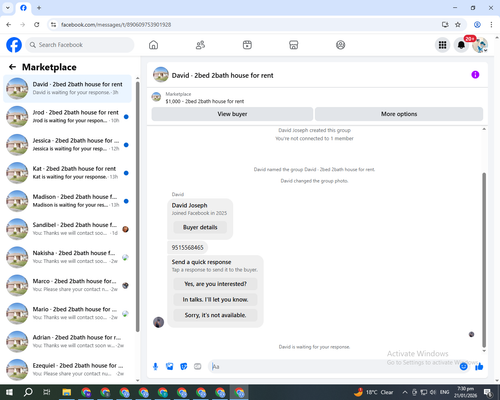Open Task View on the taskbar
Image resolution: width=500 pixels, height=400 pixels.
pyautogui.click(x=47, y=392)
